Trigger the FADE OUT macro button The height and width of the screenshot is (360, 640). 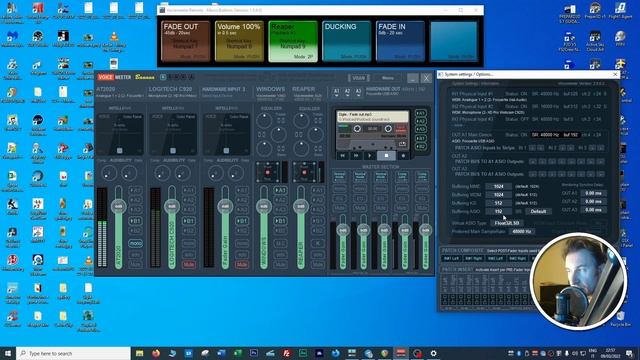click(186, 41)
